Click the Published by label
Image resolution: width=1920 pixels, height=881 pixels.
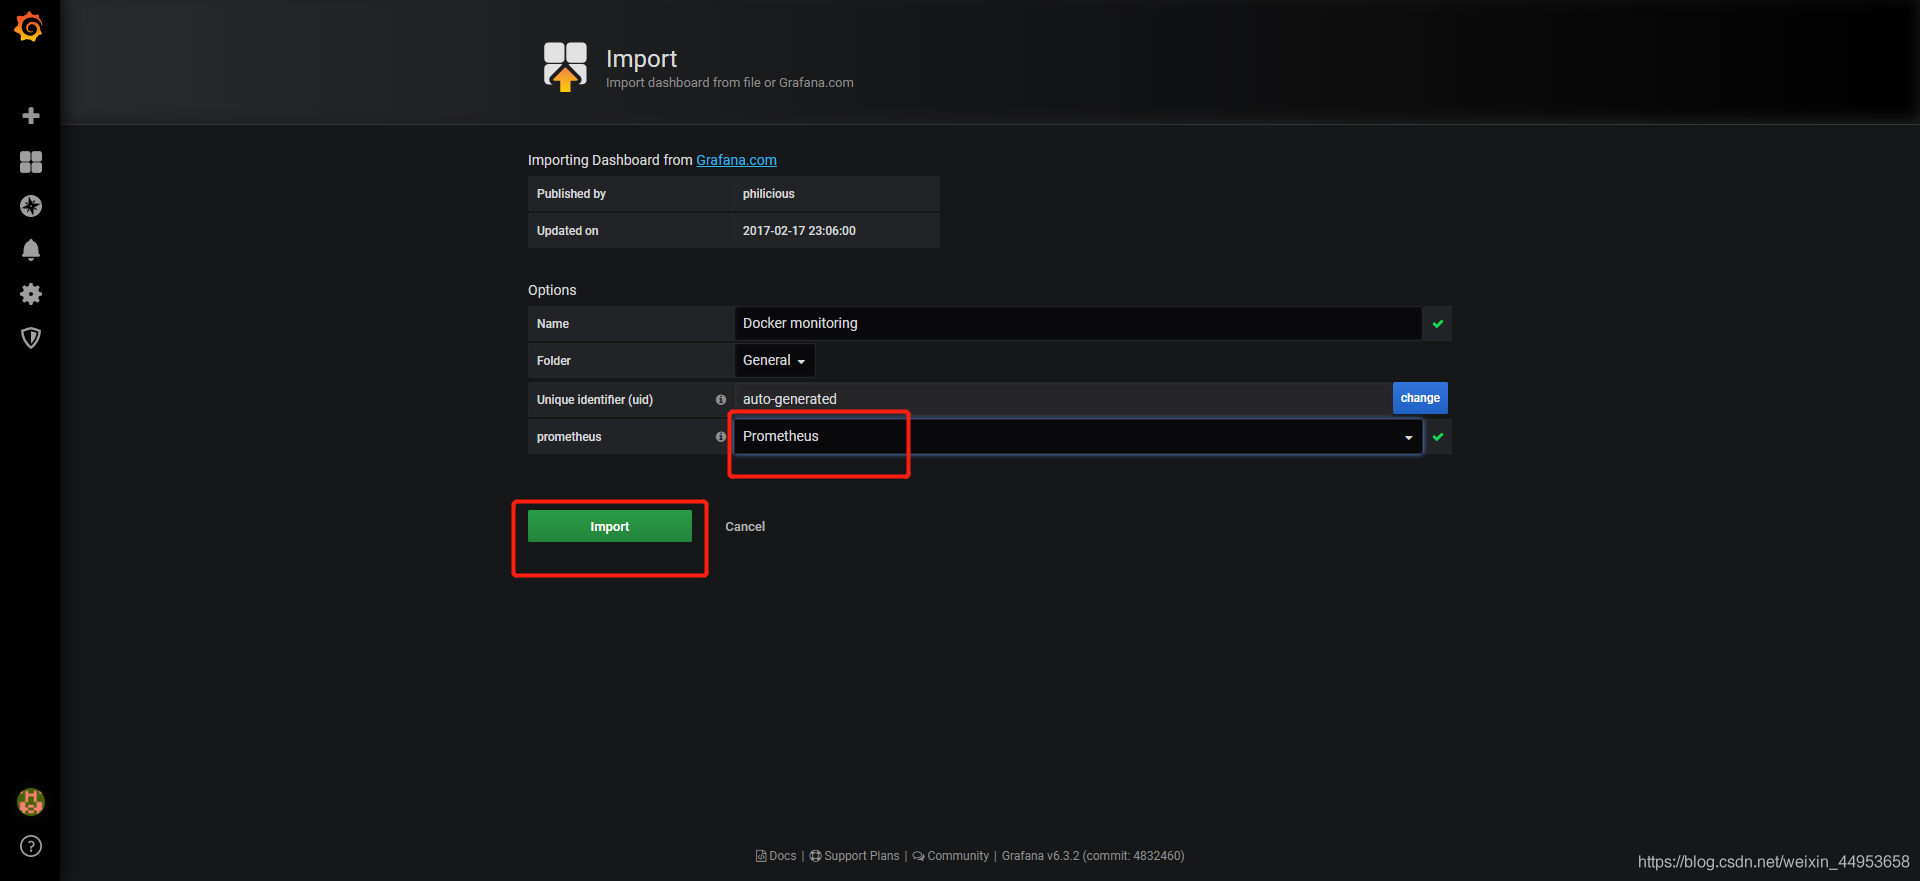click(571, 194)
